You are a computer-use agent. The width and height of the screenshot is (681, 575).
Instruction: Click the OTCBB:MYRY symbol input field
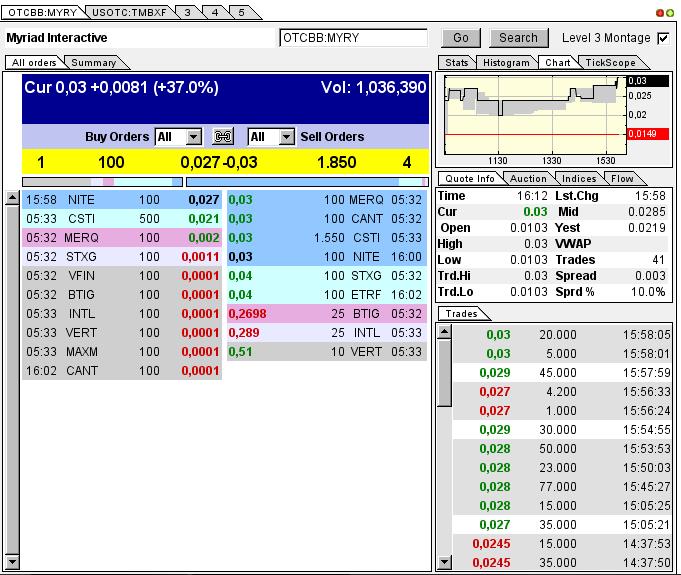353,38
